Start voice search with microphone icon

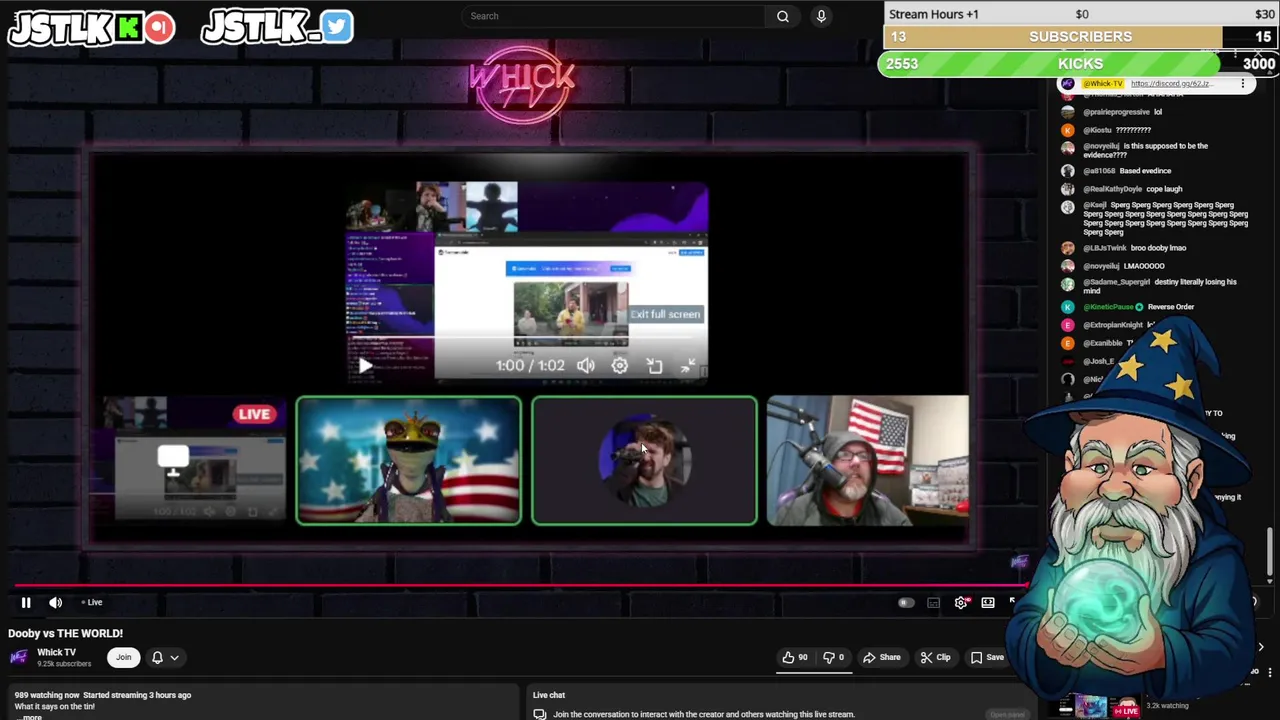pyautogui.click(x=821, y=16)
